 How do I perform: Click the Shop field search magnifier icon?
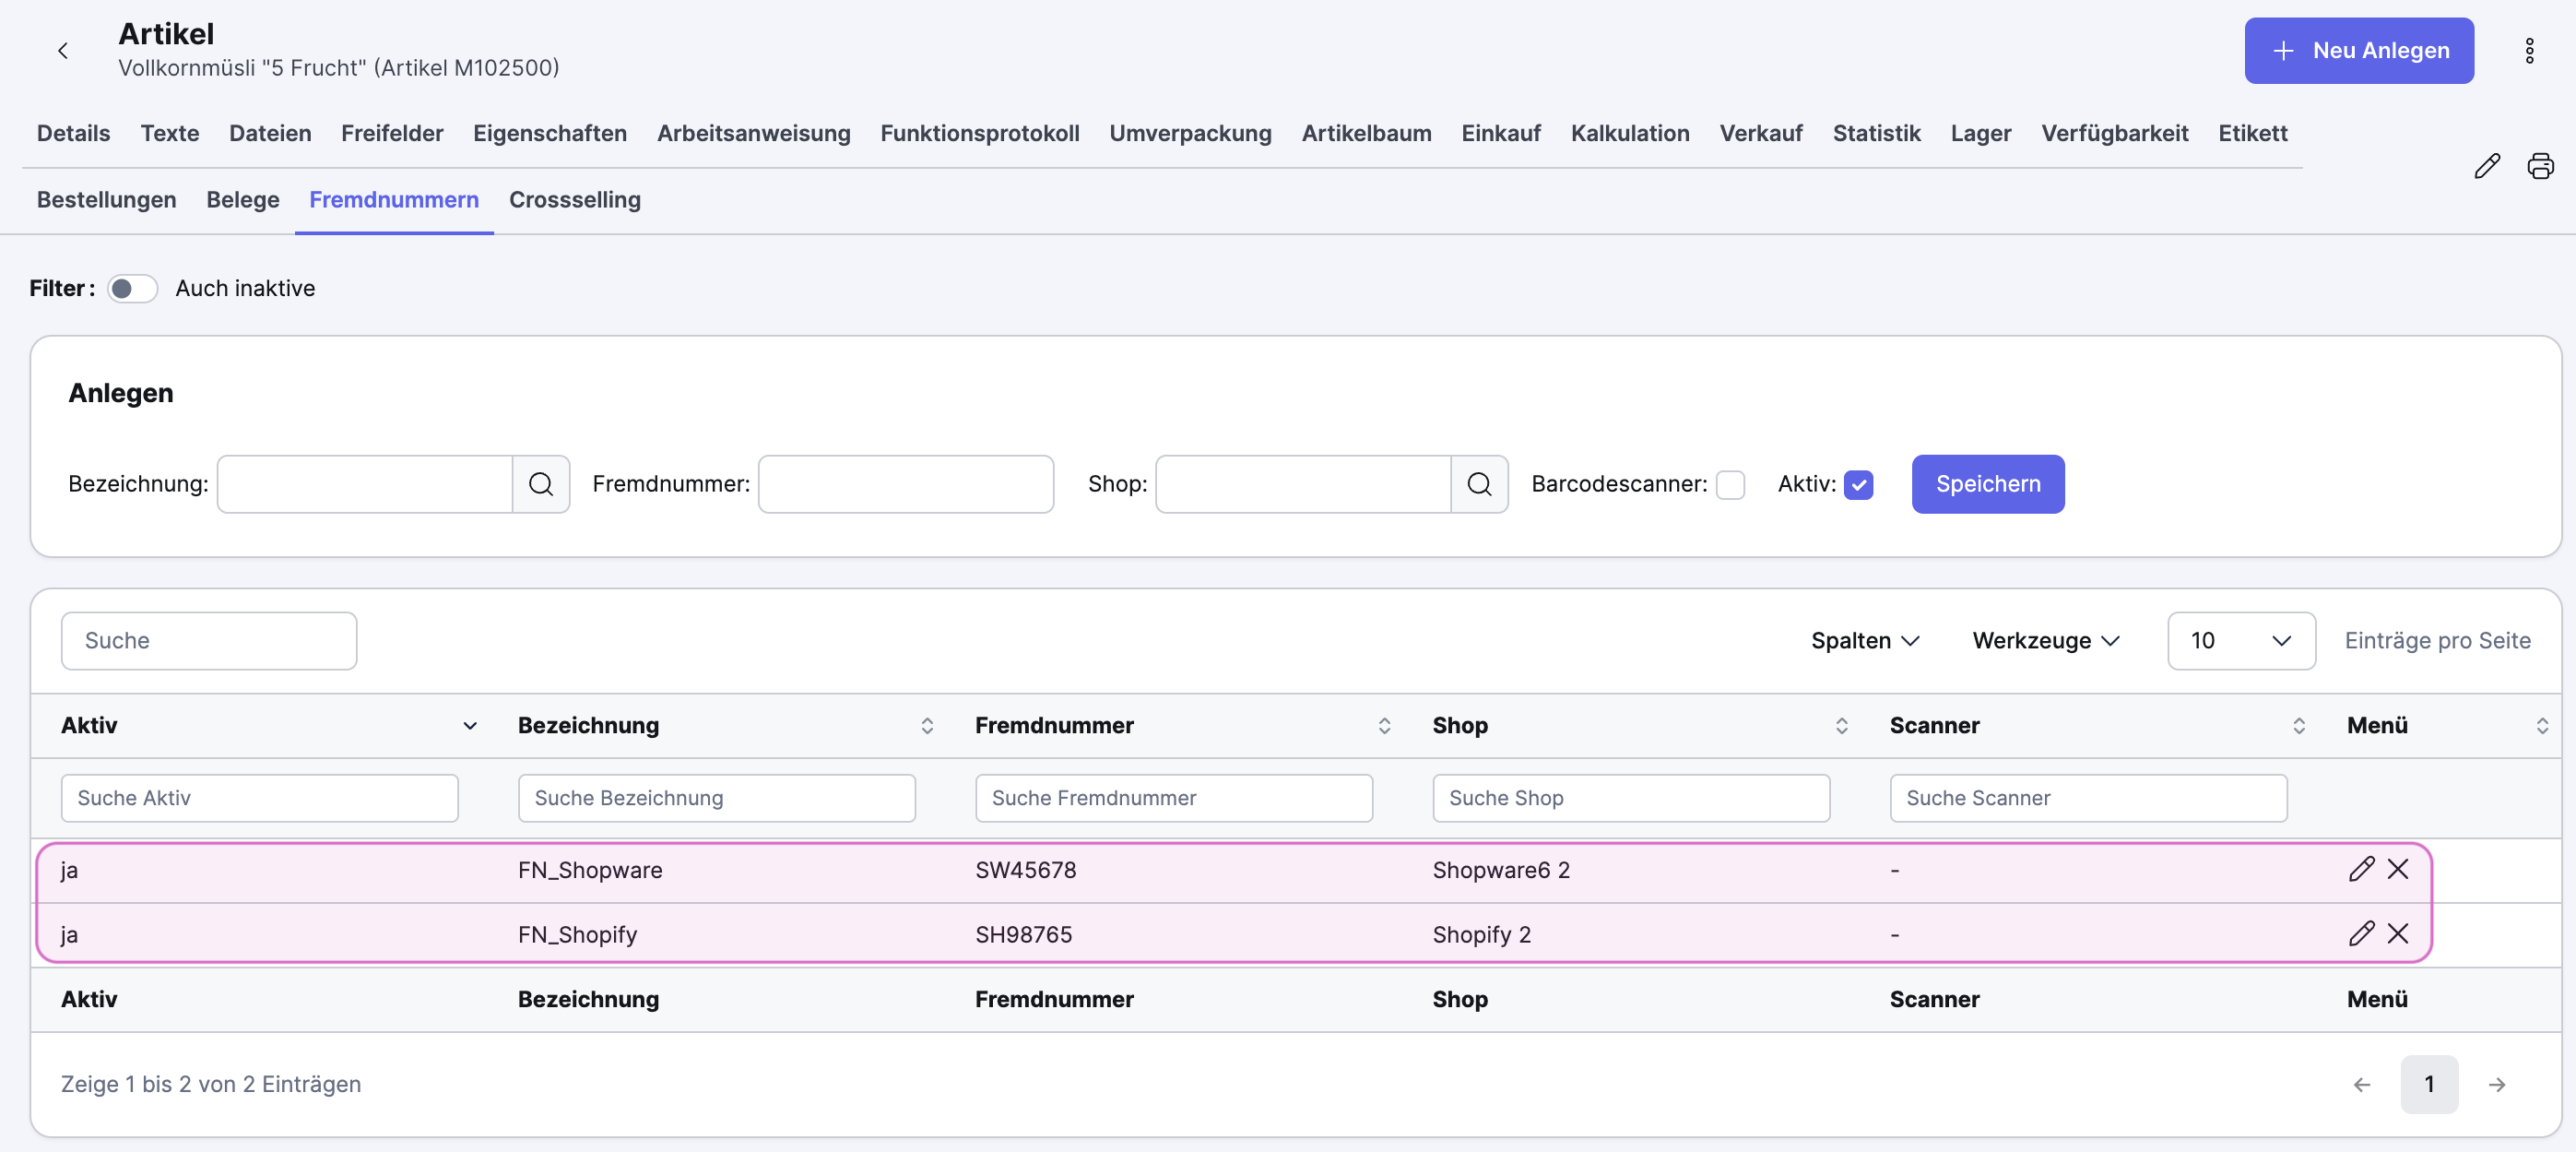(x=1479, y=484)
